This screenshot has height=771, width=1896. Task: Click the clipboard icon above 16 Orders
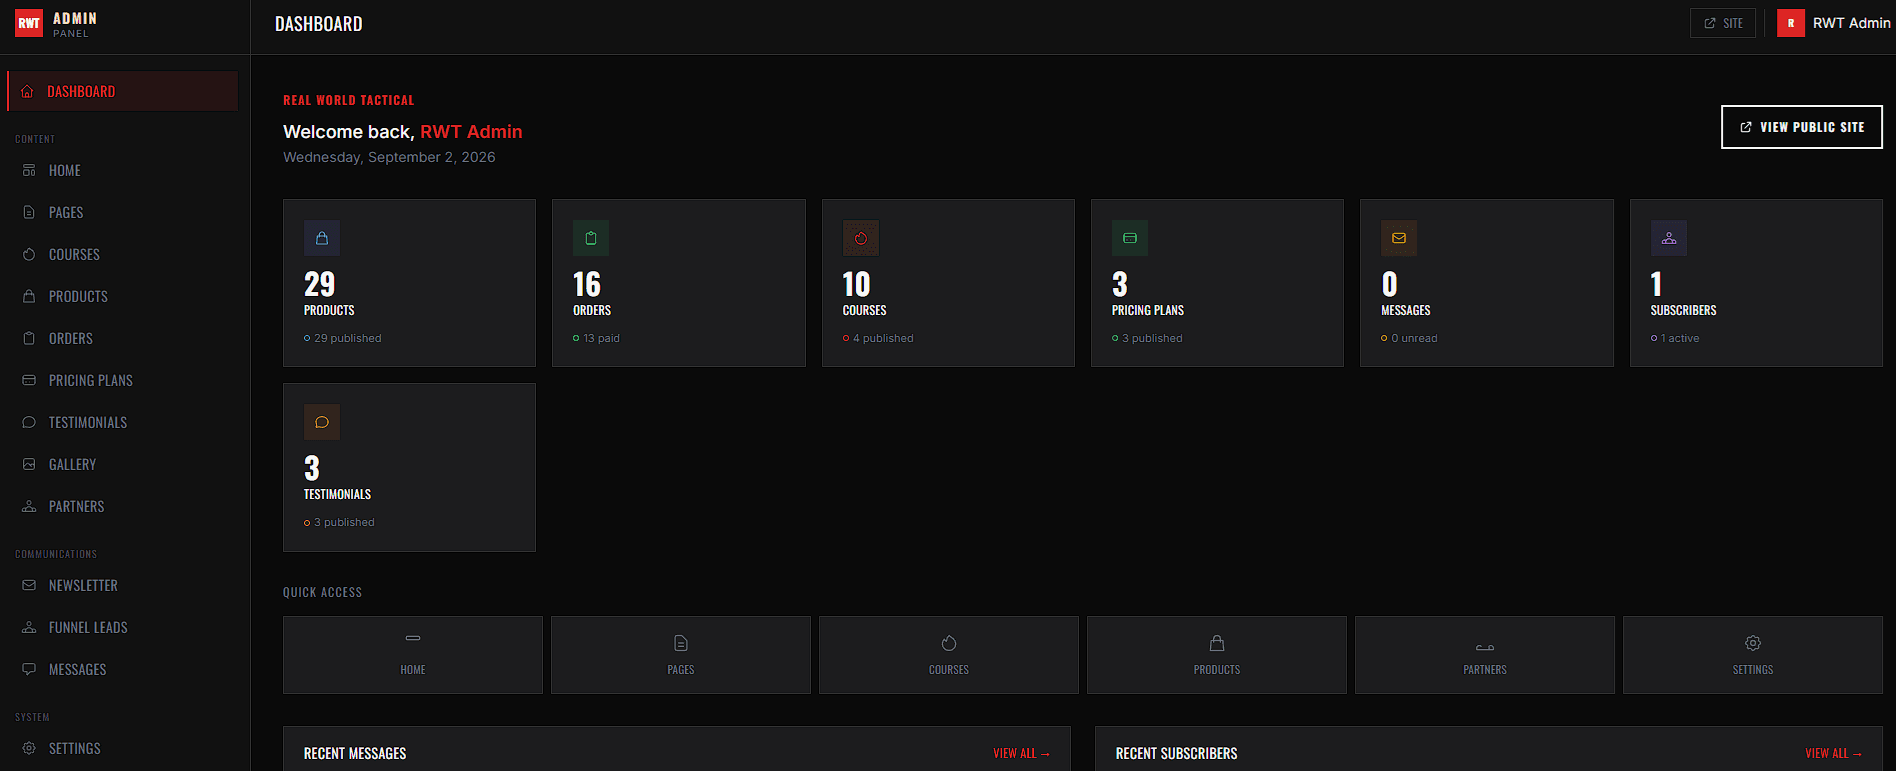pyautogui.click(x=591, y=238)
